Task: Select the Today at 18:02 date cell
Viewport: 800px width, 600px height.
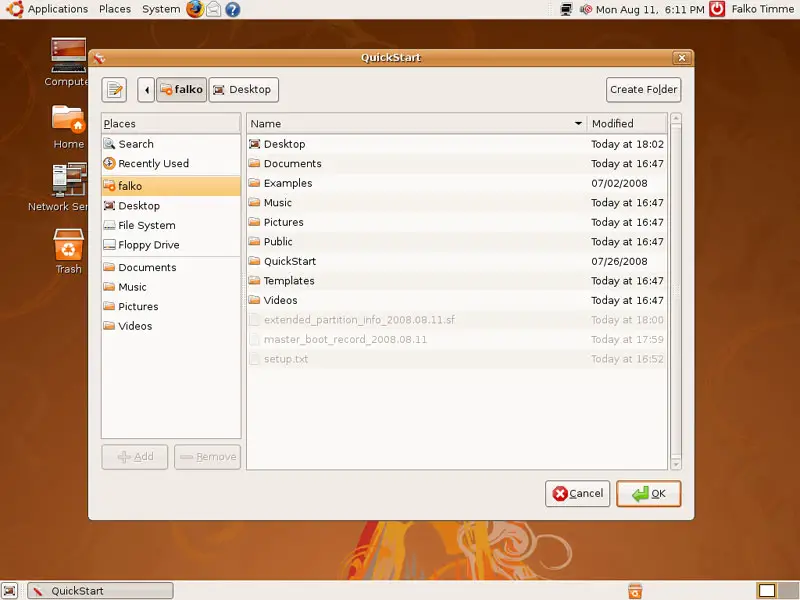Action: [627, 144]
